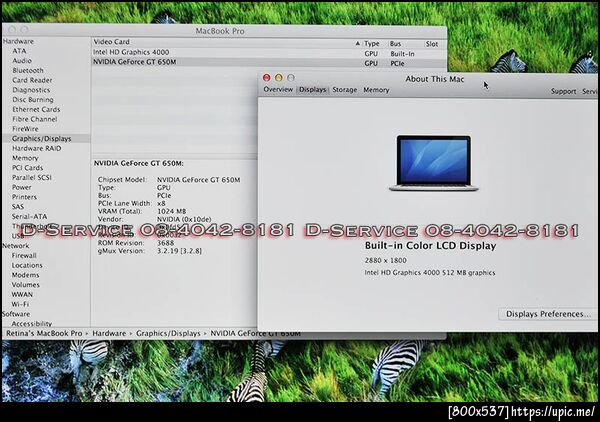The width and height of the screenshot is (600, 422).
Task: Collapse the Software category
Action: pyautogui.click(x=16, y=314)
